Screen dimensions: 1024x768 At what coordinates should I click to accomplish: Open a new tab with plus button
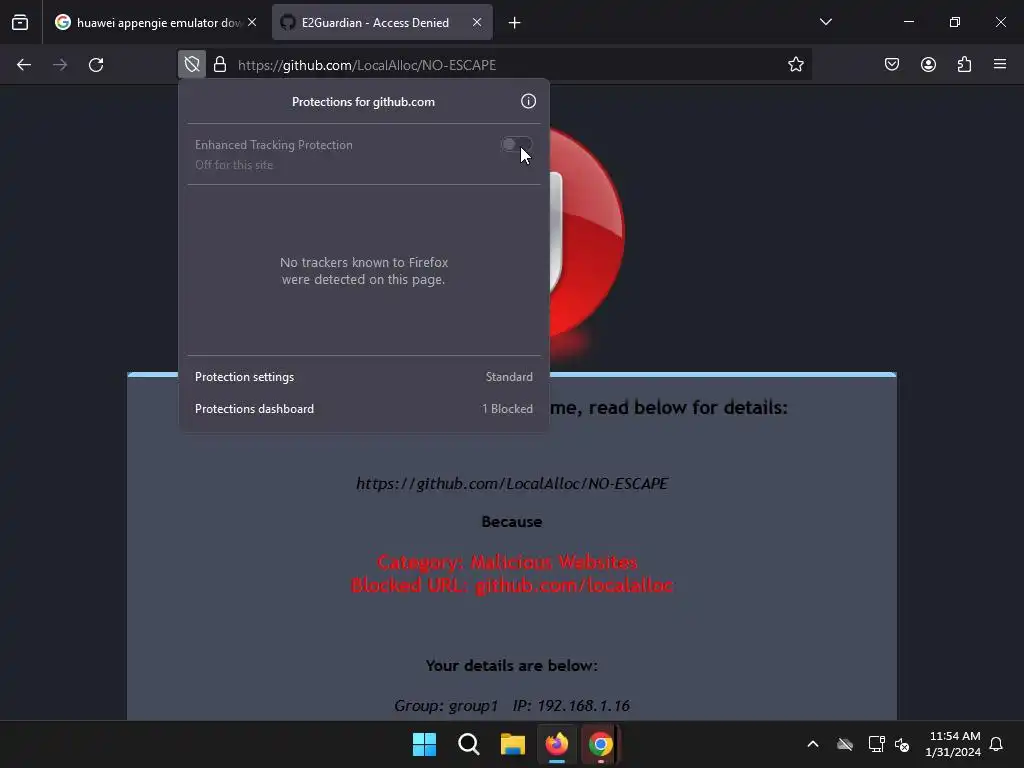click(x=515, y=23)
